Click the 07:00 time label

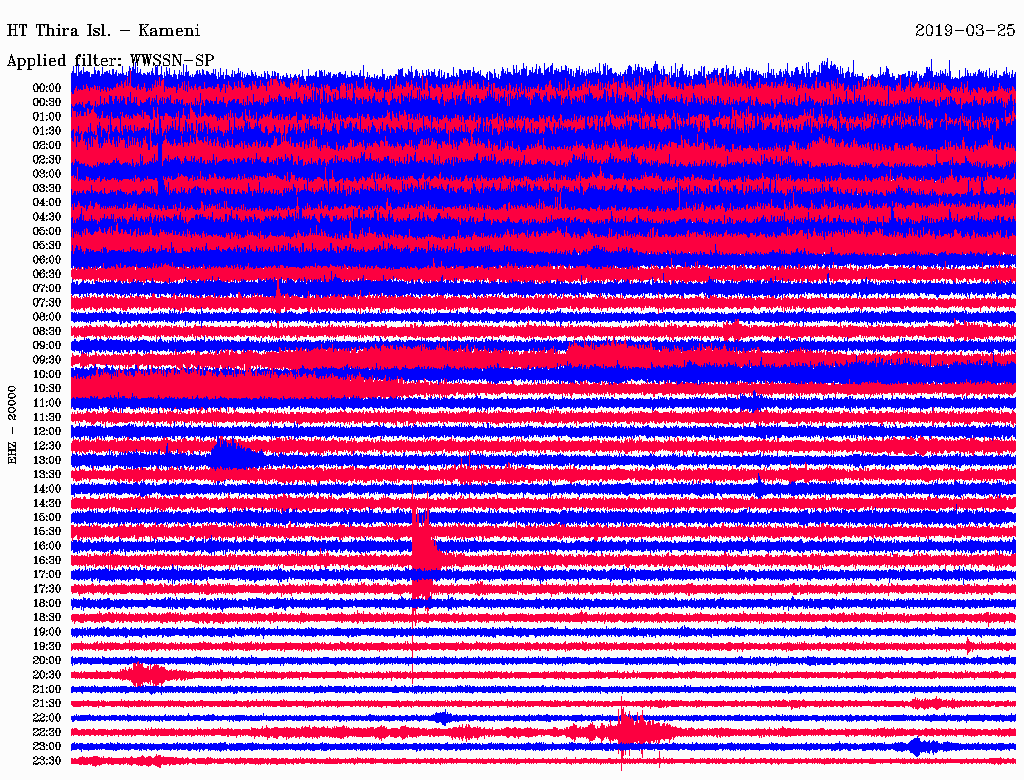[x=47, y=289]
